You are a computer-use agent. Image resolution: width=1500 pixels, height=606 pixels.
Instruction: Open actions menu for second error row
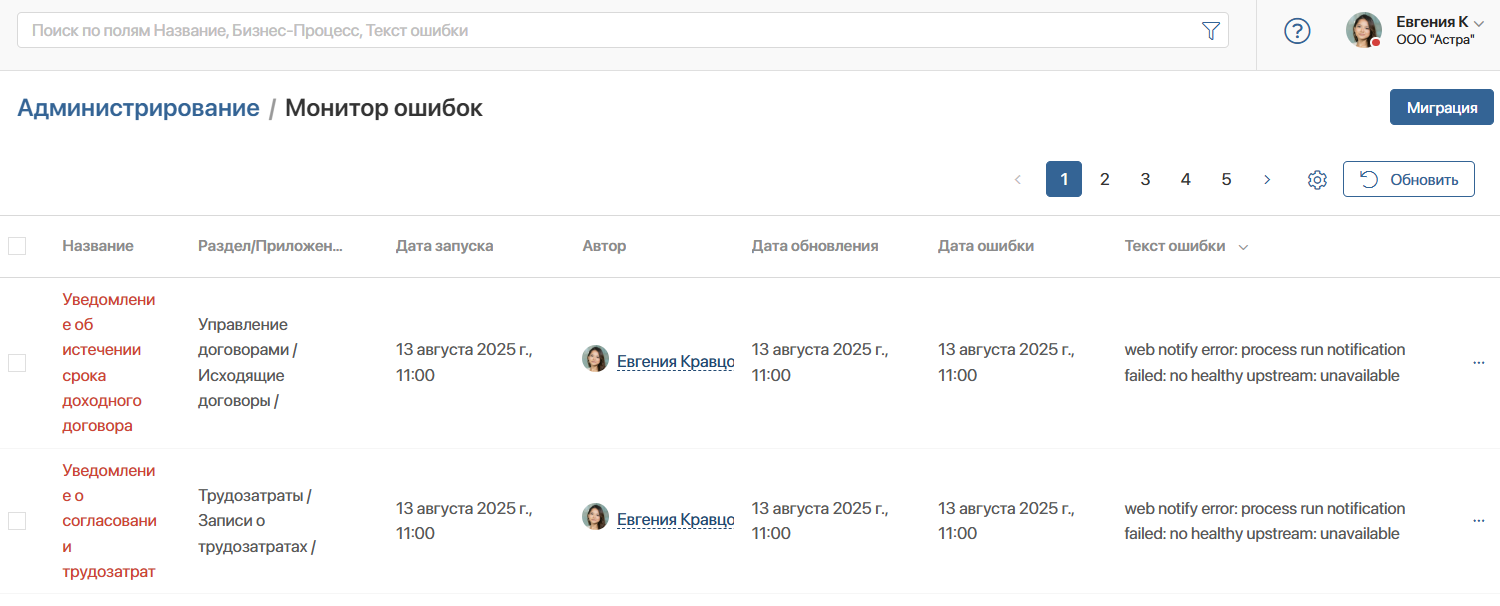[1479, 521]
